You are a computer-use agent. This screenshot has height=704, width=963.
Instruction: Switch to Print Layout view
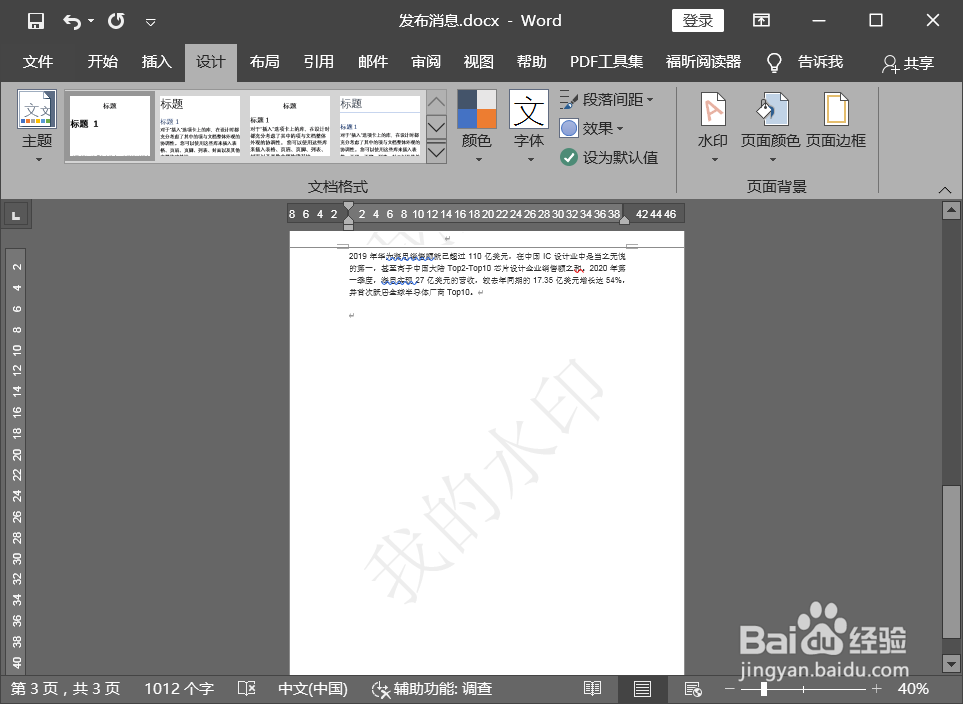point(642,689)
